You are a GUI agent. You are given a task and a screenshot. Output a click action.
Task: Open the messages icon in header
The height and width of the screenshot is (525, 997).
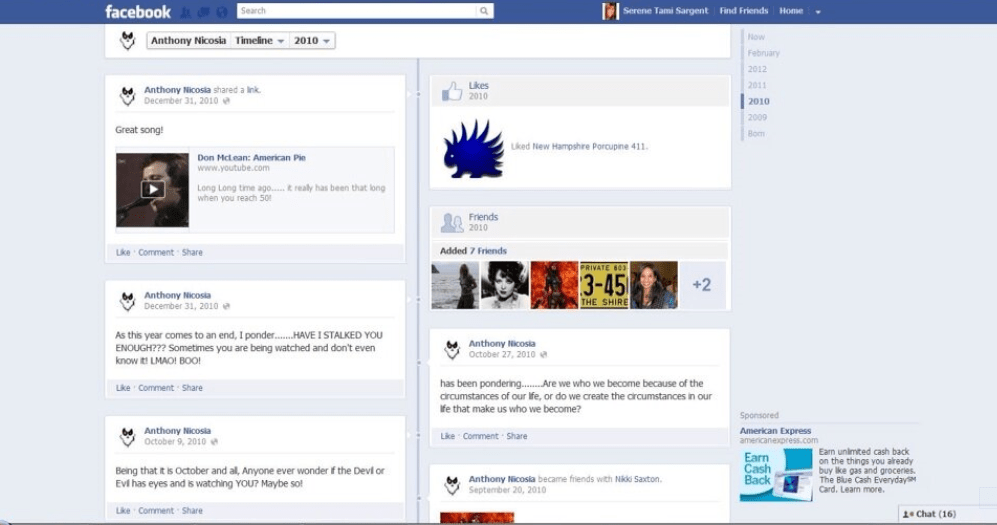(x=204, y=12)
